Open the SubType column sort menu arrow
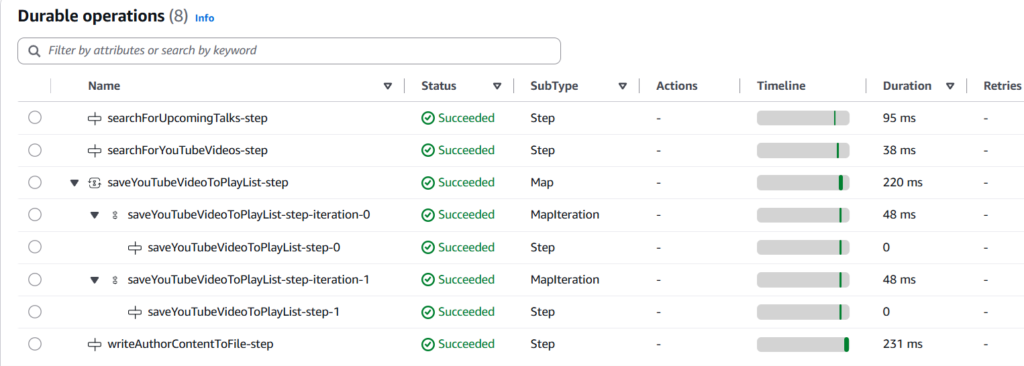 [622, 86]
